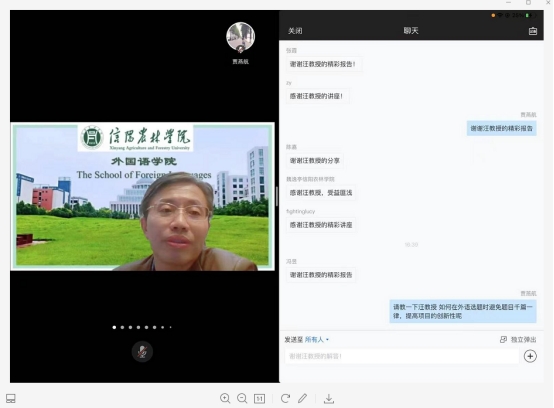Viewport: 554px width, 408px height.
Task: Click the zoom out magnifier icon
Action: tap(242, 398)
